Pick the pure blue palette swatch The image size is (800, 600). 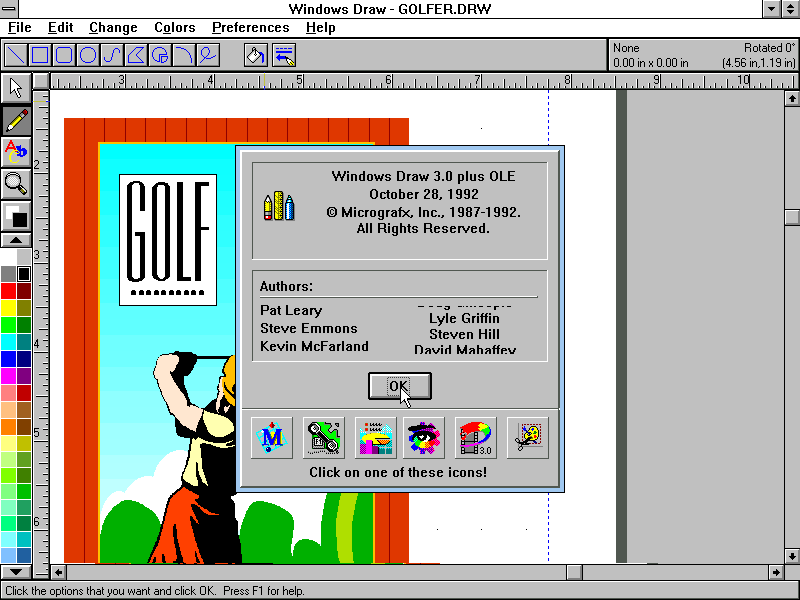[x=8, y=359]
